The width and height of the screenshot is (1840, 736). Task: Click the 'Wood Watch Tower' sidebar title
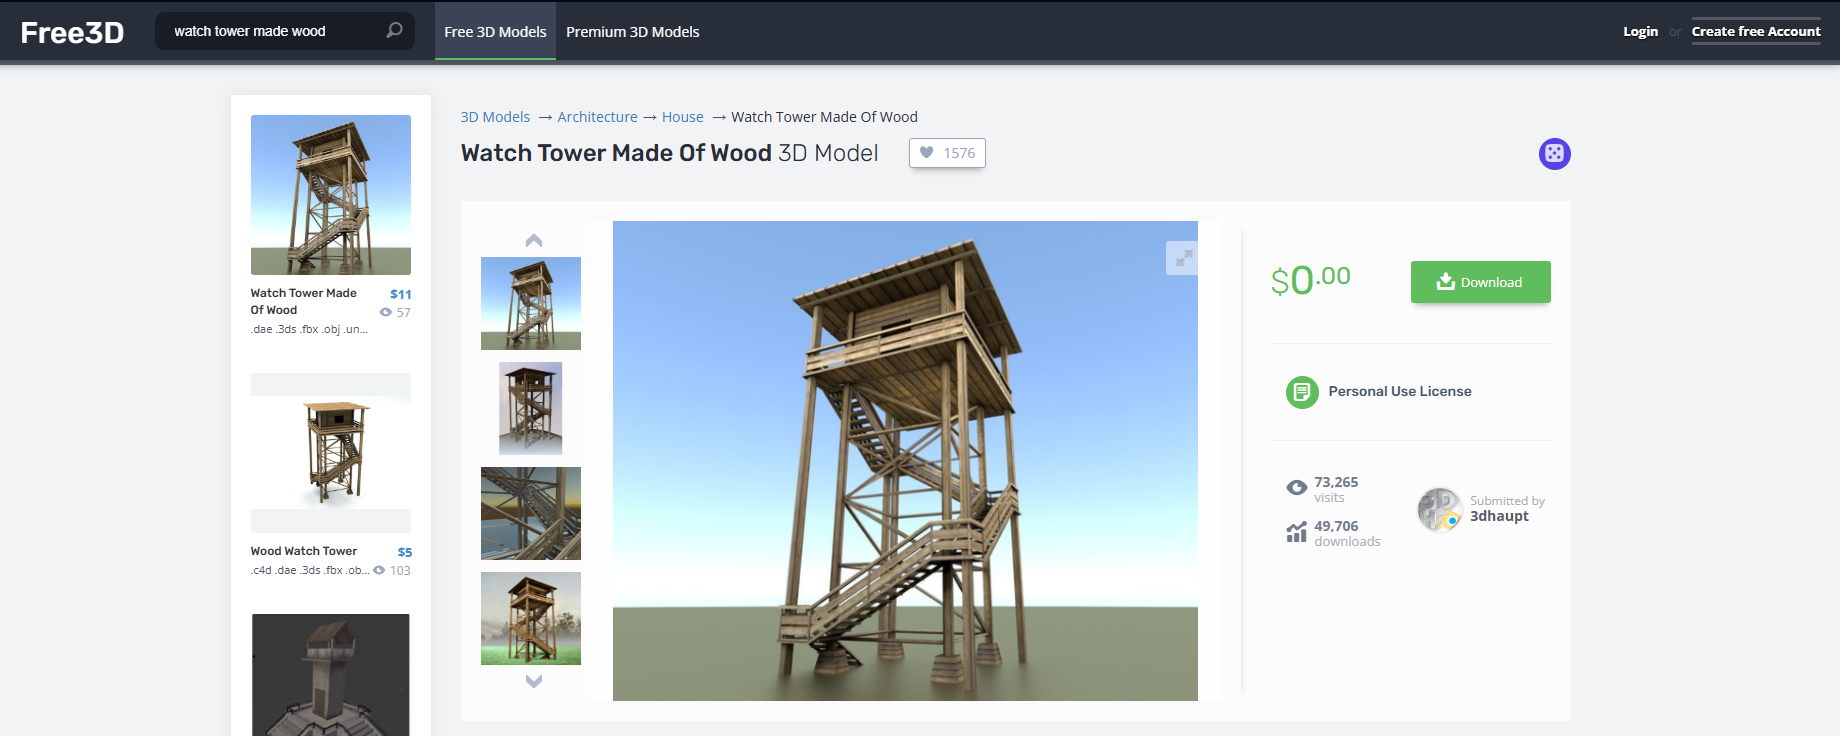click(x=304, y=551)
